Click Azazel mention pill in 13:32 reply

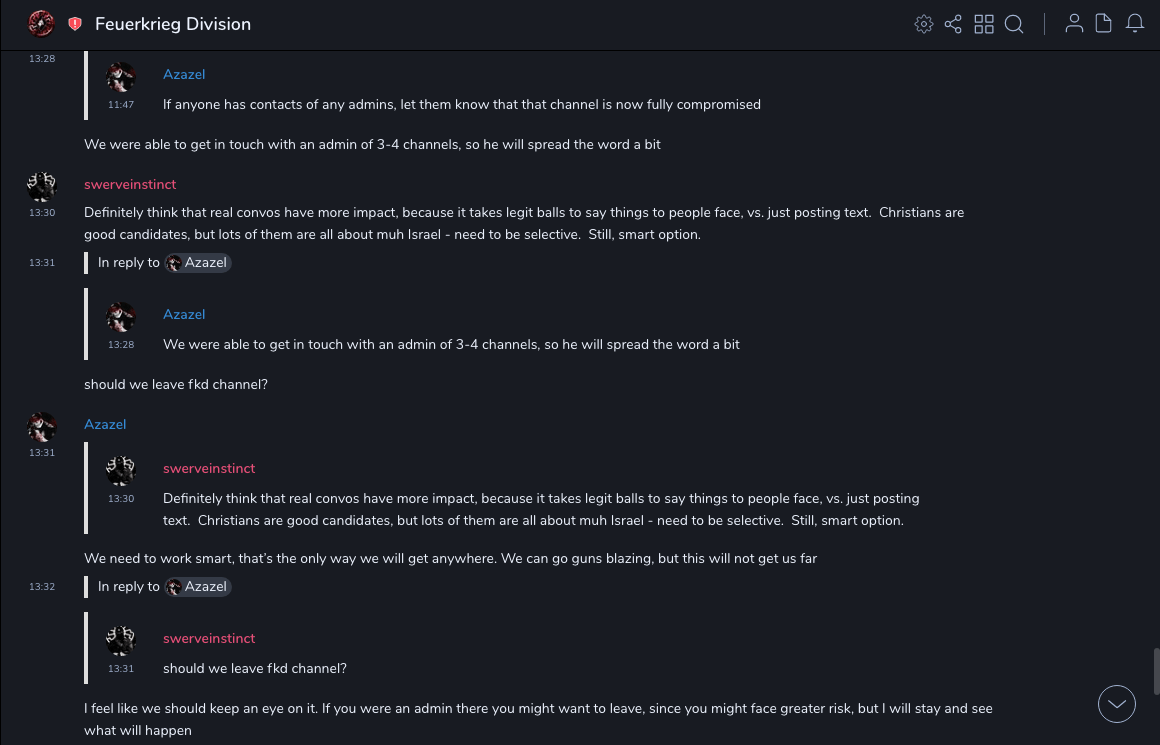click(x=198, y=587)
